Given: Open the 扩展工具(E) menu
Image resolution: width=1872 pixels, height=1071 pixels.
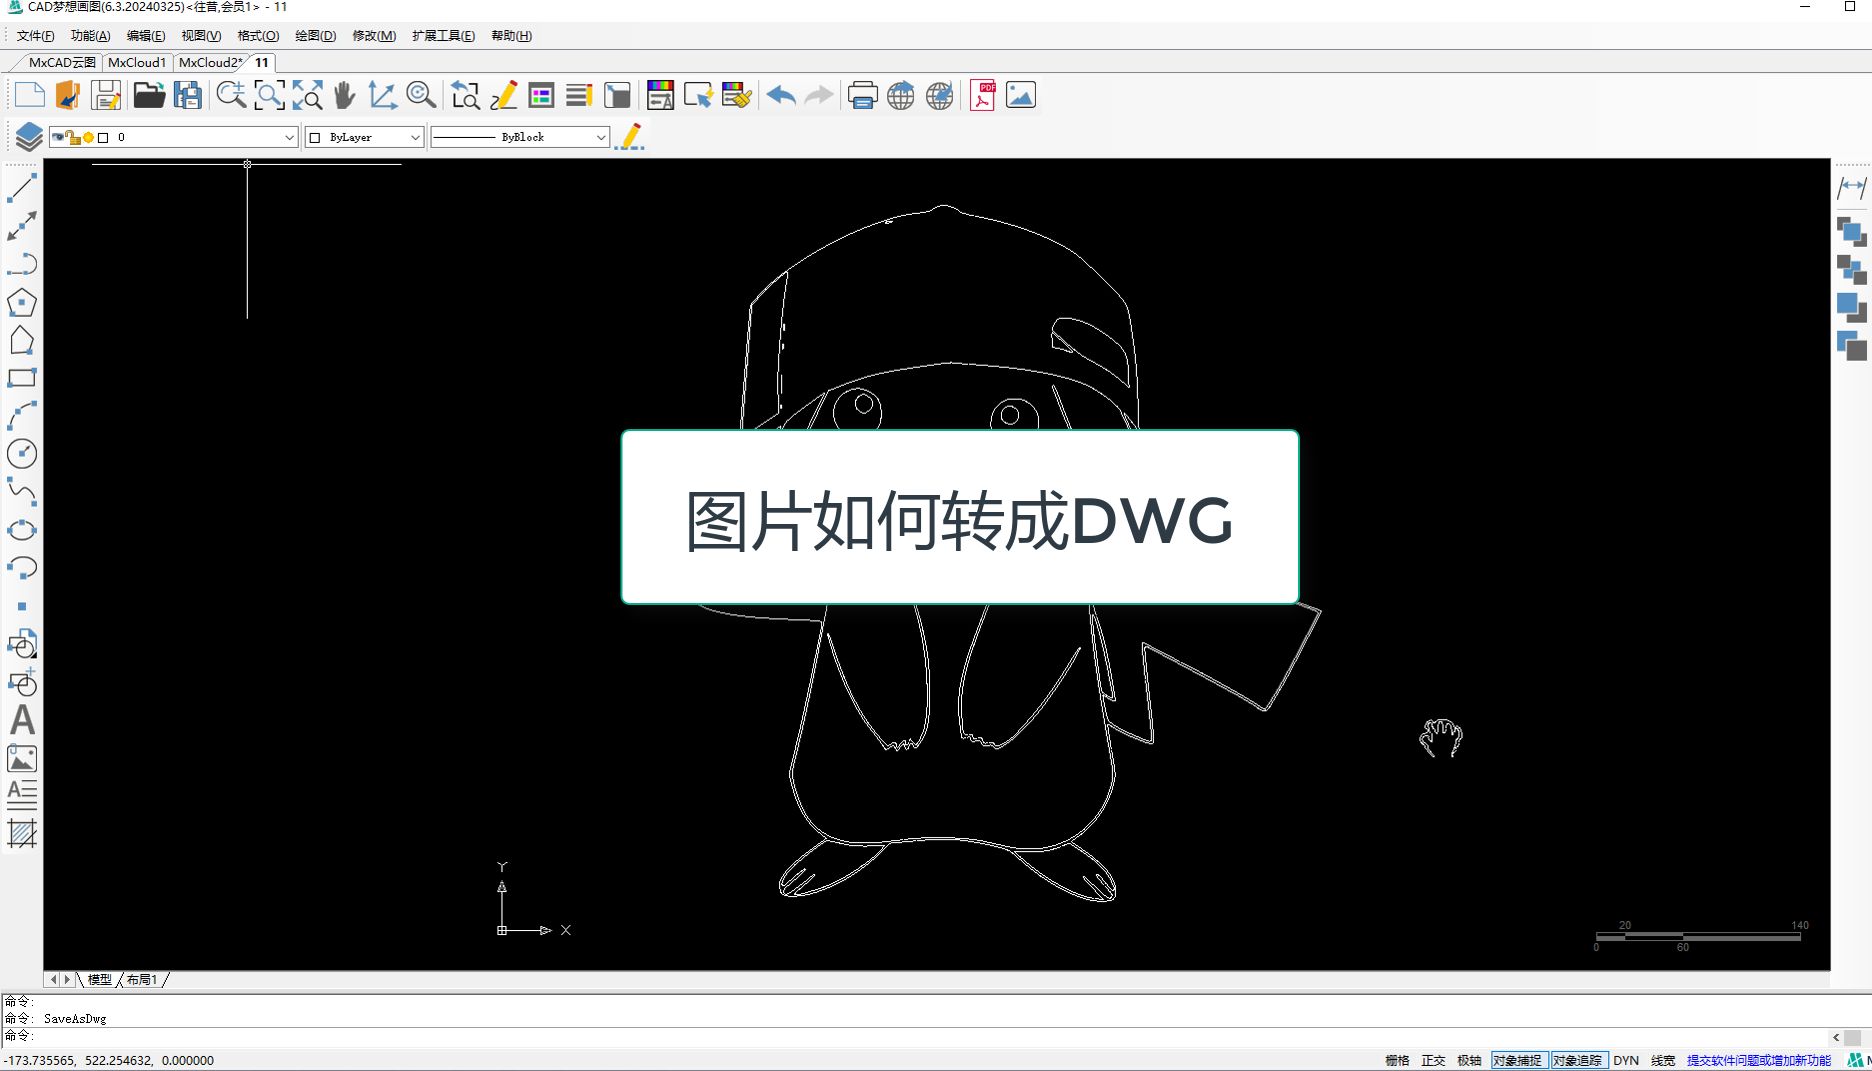Looking at the screenshot, I should coord(443,35).
